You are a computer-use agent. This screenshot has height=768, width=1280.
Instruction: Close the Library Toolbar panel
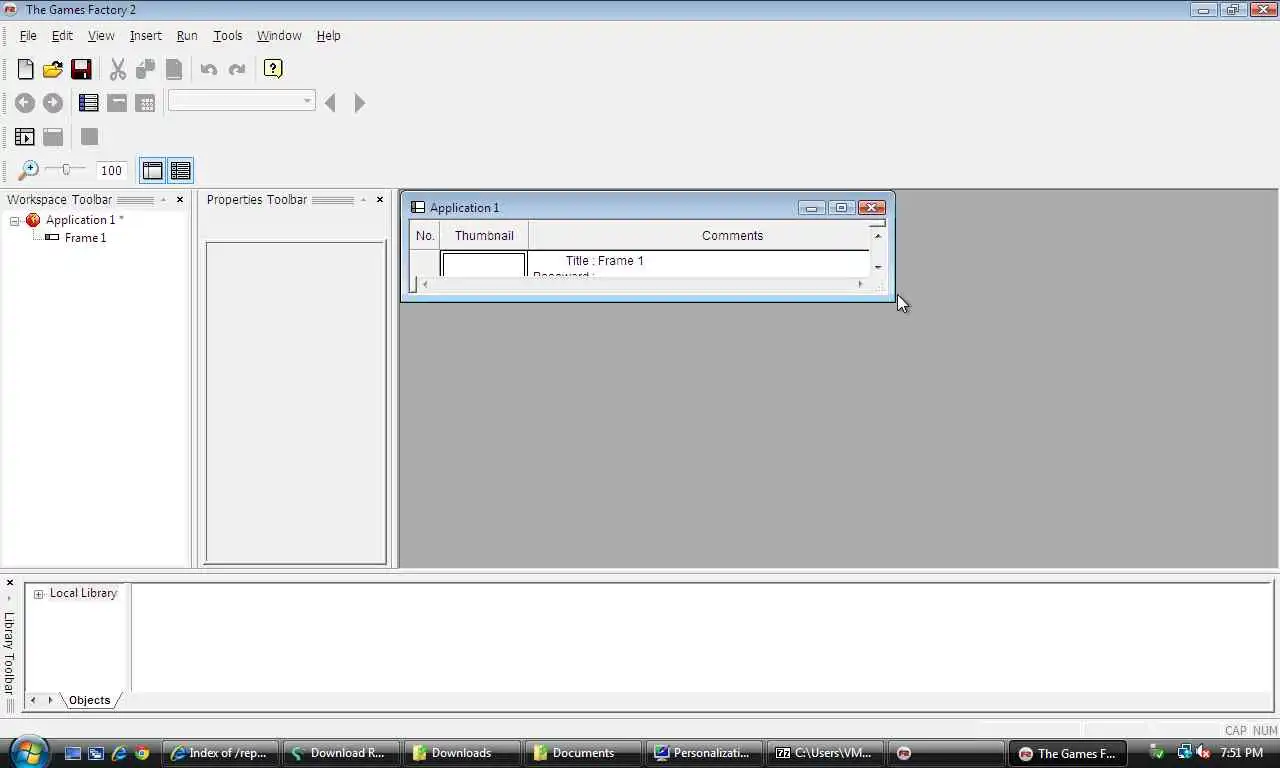pos(10,583)
